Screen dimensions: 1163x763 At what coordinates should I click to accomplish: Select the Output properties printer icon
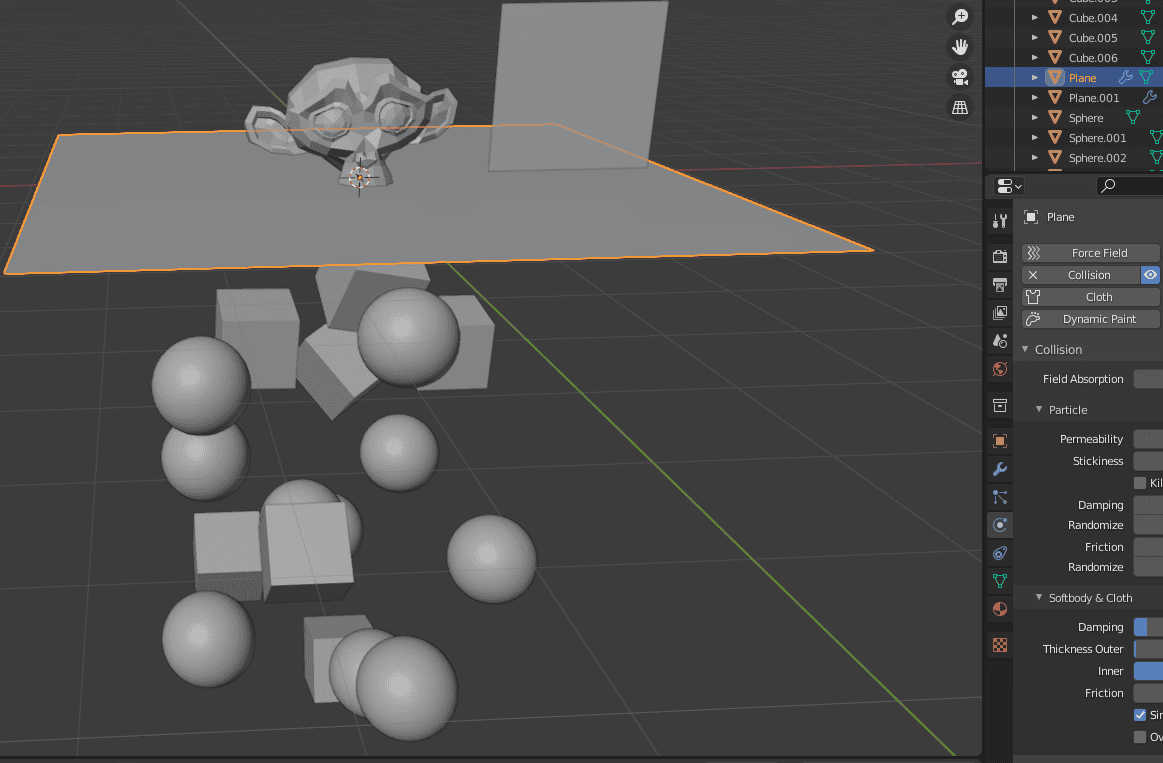[x=999, y=284]
